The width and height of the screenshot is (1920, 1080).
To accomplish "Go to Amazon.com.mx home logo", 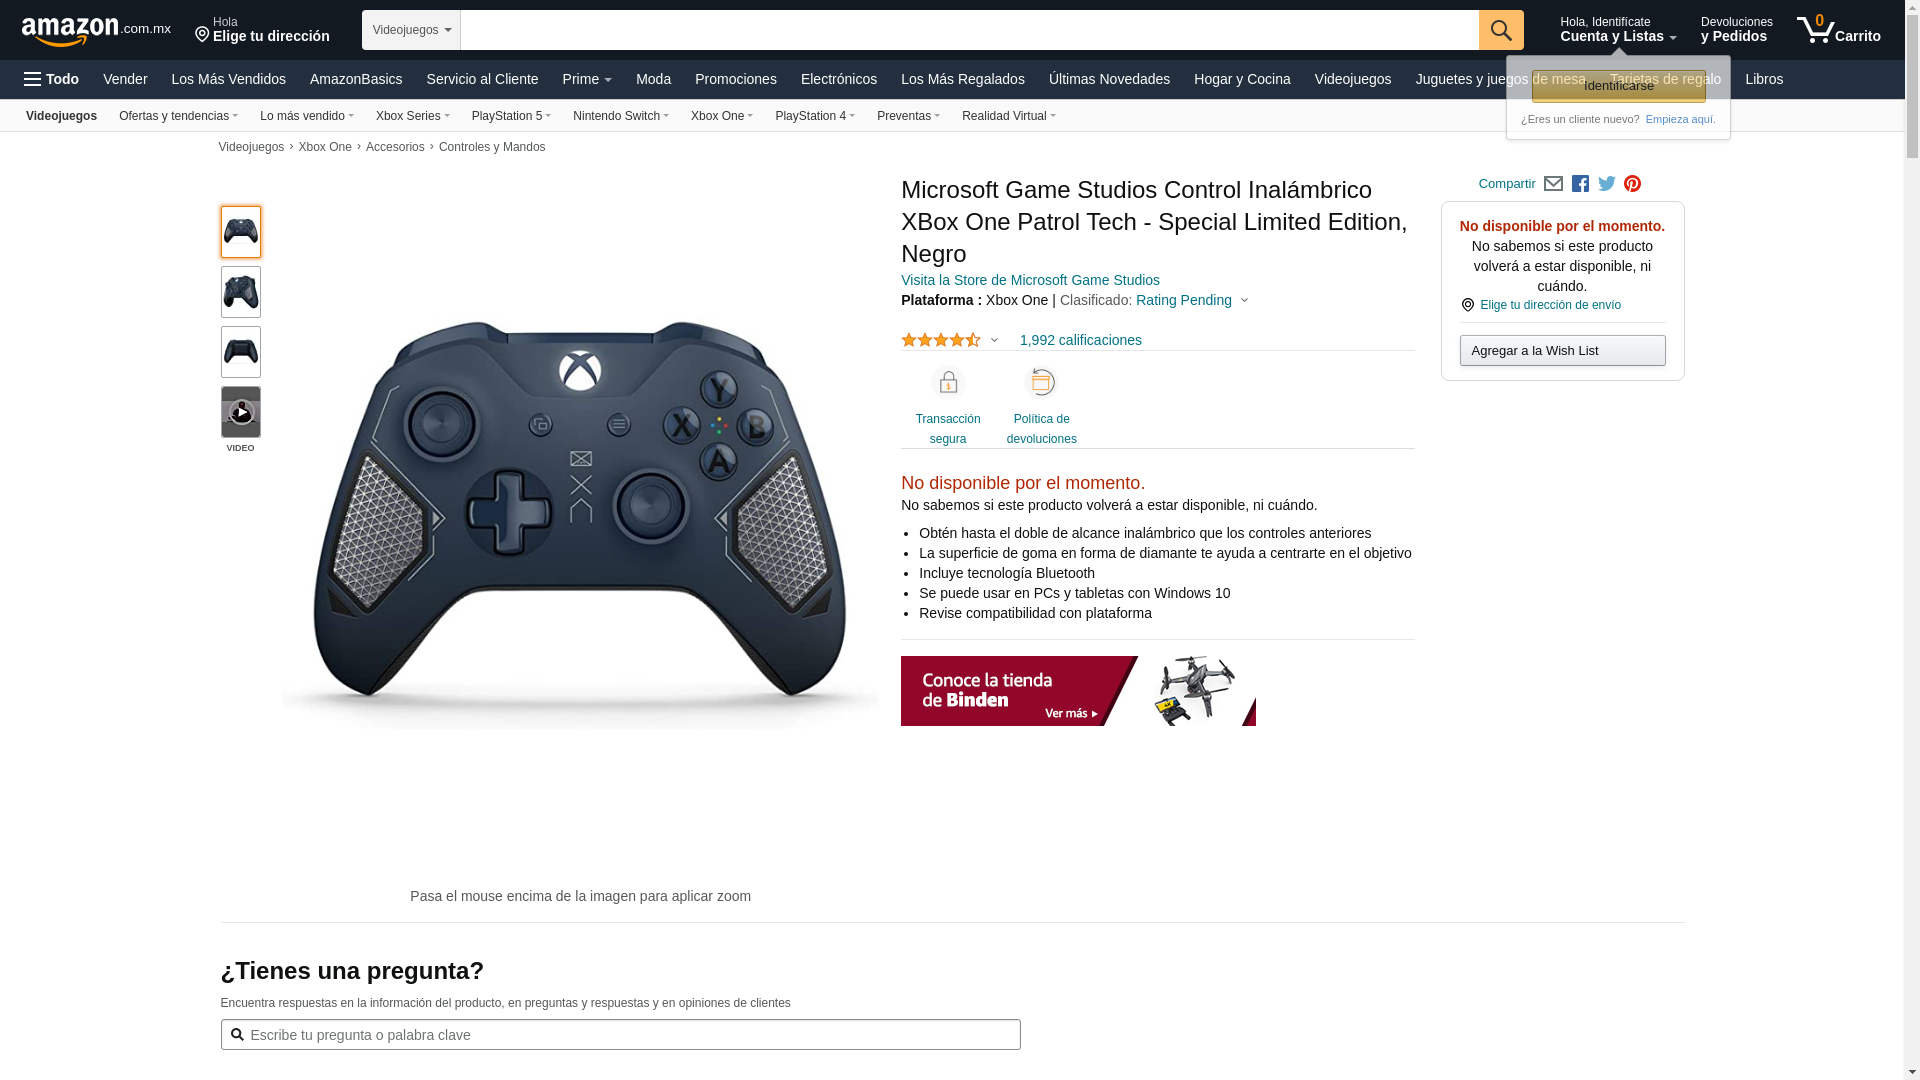I will pyautogui.click(x=96, y=31).
